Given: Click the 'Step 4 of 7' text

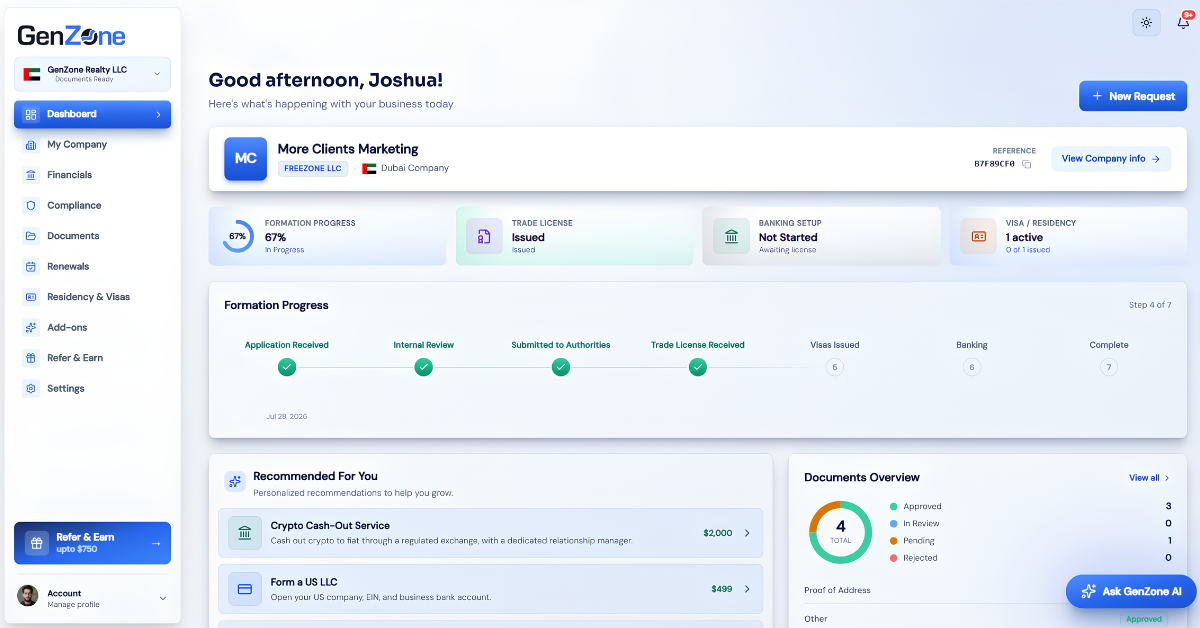Looking at the screenshot, I should tap(1150, 305).
